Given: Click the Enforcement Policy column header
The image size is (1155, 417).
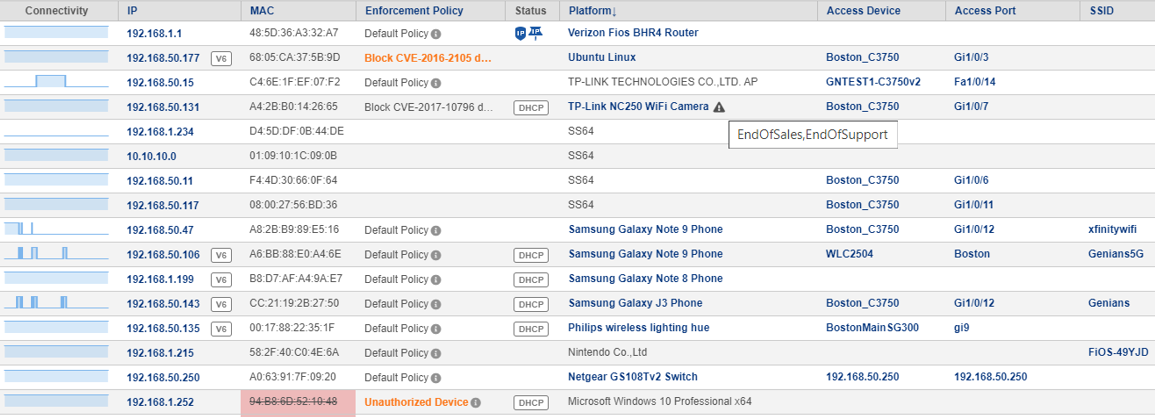Looking at the screenshot, I should point(414,11).
